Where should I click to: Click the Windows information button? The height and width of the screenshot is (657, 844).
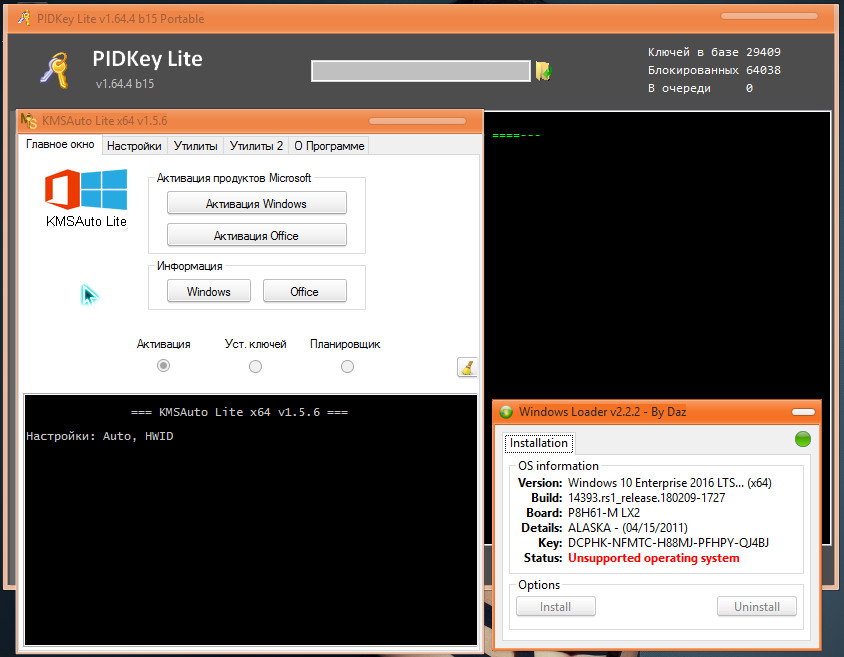pyautogui.click(x=208, y=292)
